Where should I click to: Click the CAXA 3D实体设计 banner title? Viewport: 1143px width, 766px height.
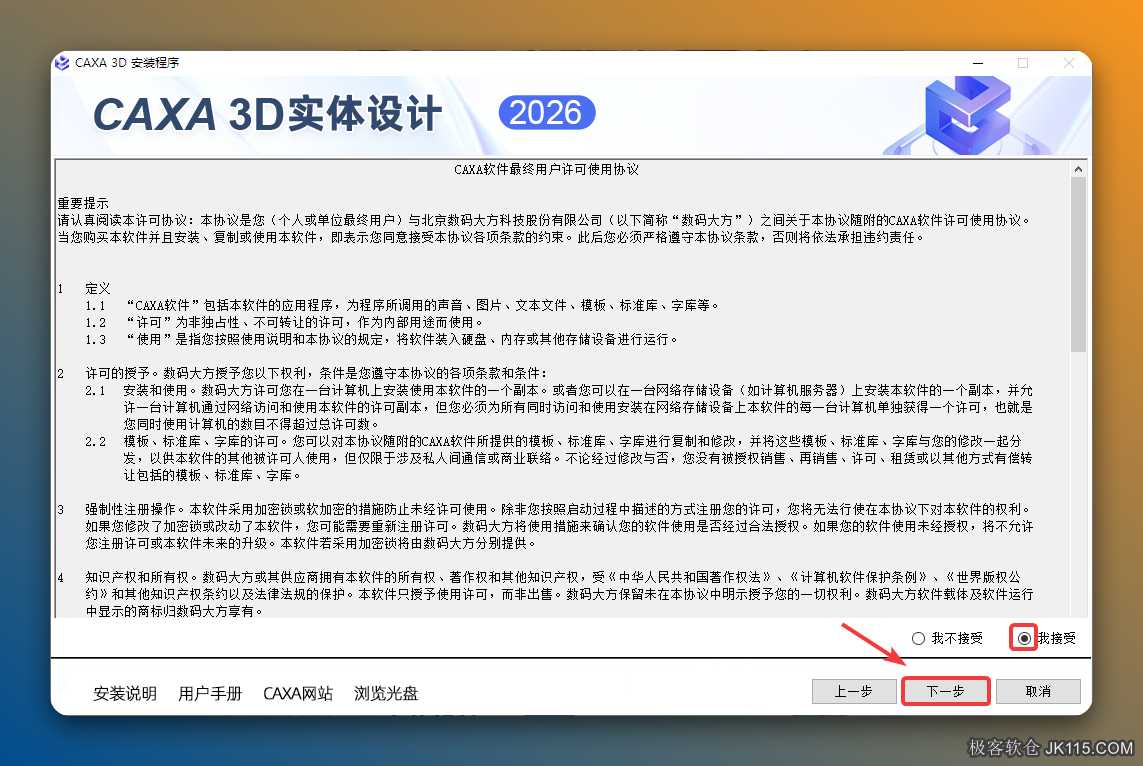pos(268,114)
